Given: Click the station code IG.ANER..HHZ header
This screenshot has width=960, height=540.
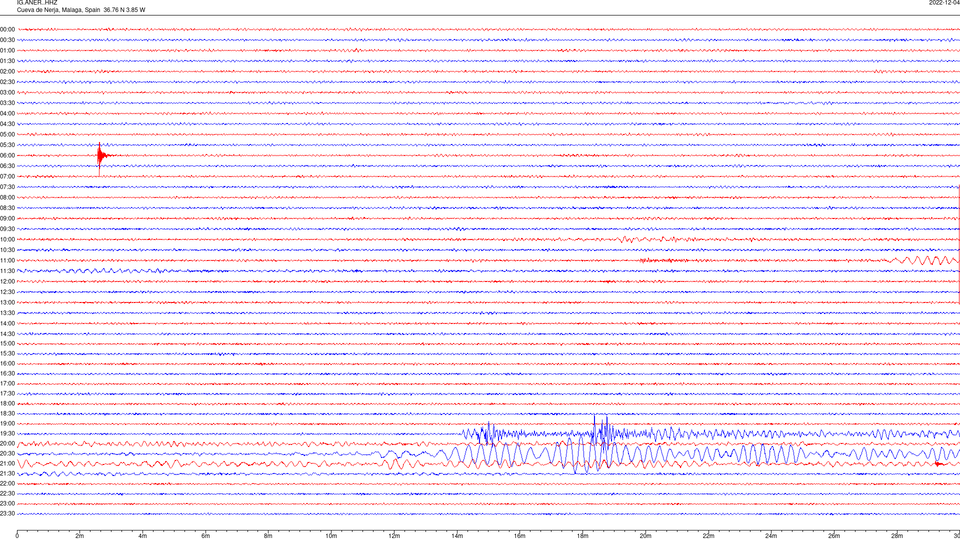Looking at the screenshot, I should 37,2.
